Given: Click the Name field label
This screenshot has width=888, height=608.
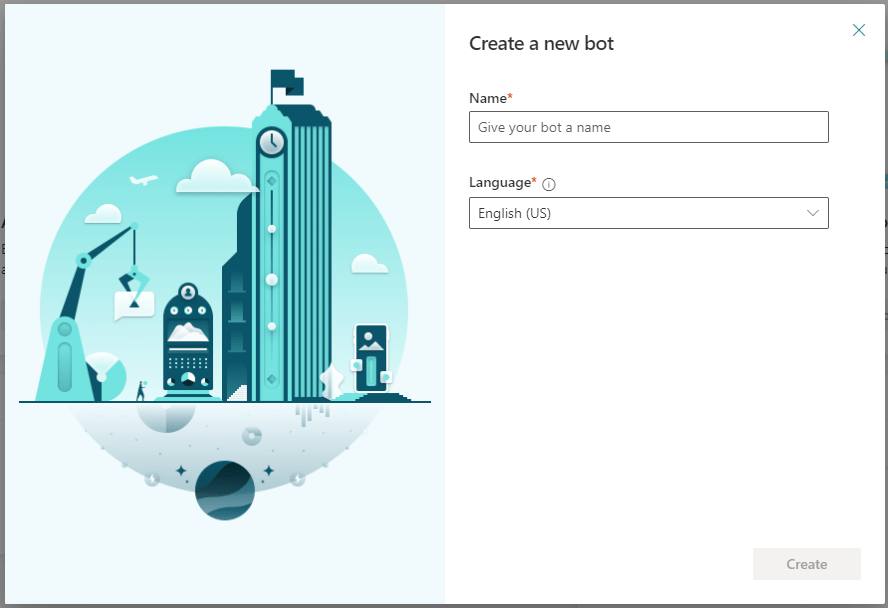Looking at the screenshot, I should click(x=489, y=98).
